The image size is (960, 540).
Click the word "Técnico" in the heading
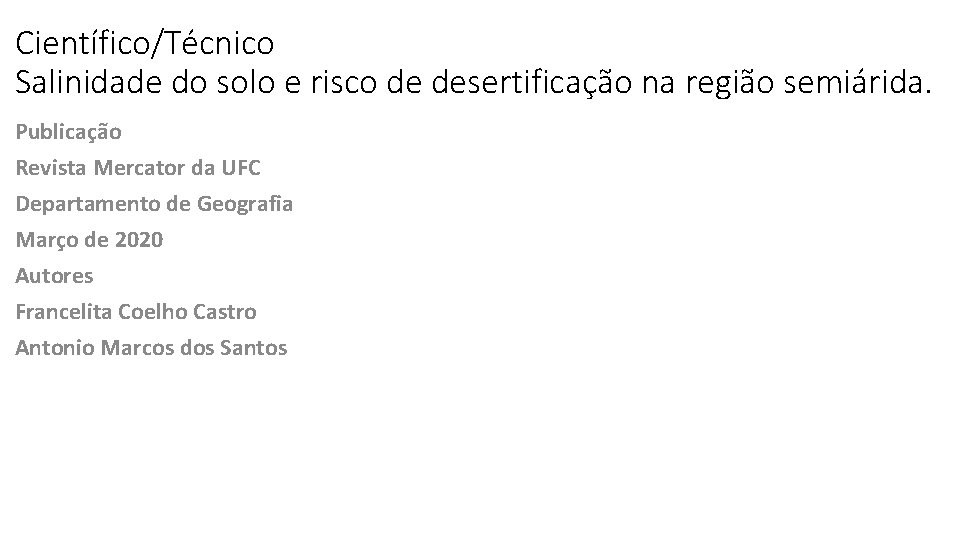(x=219, y=43)
